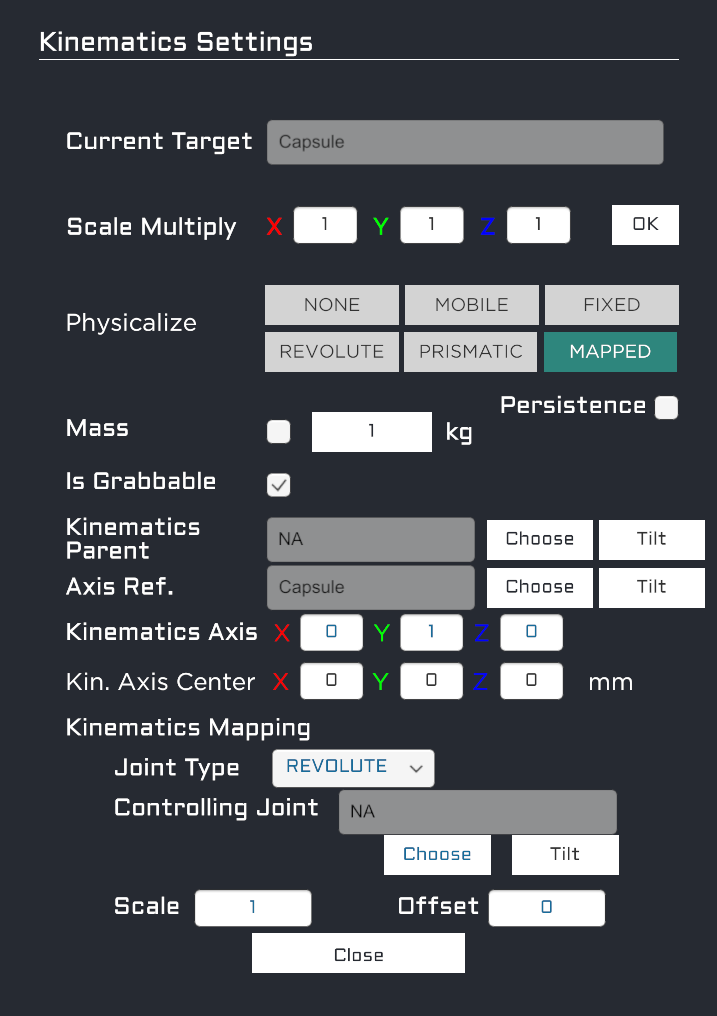Choose the Controlling Joint

coord(437,855)
